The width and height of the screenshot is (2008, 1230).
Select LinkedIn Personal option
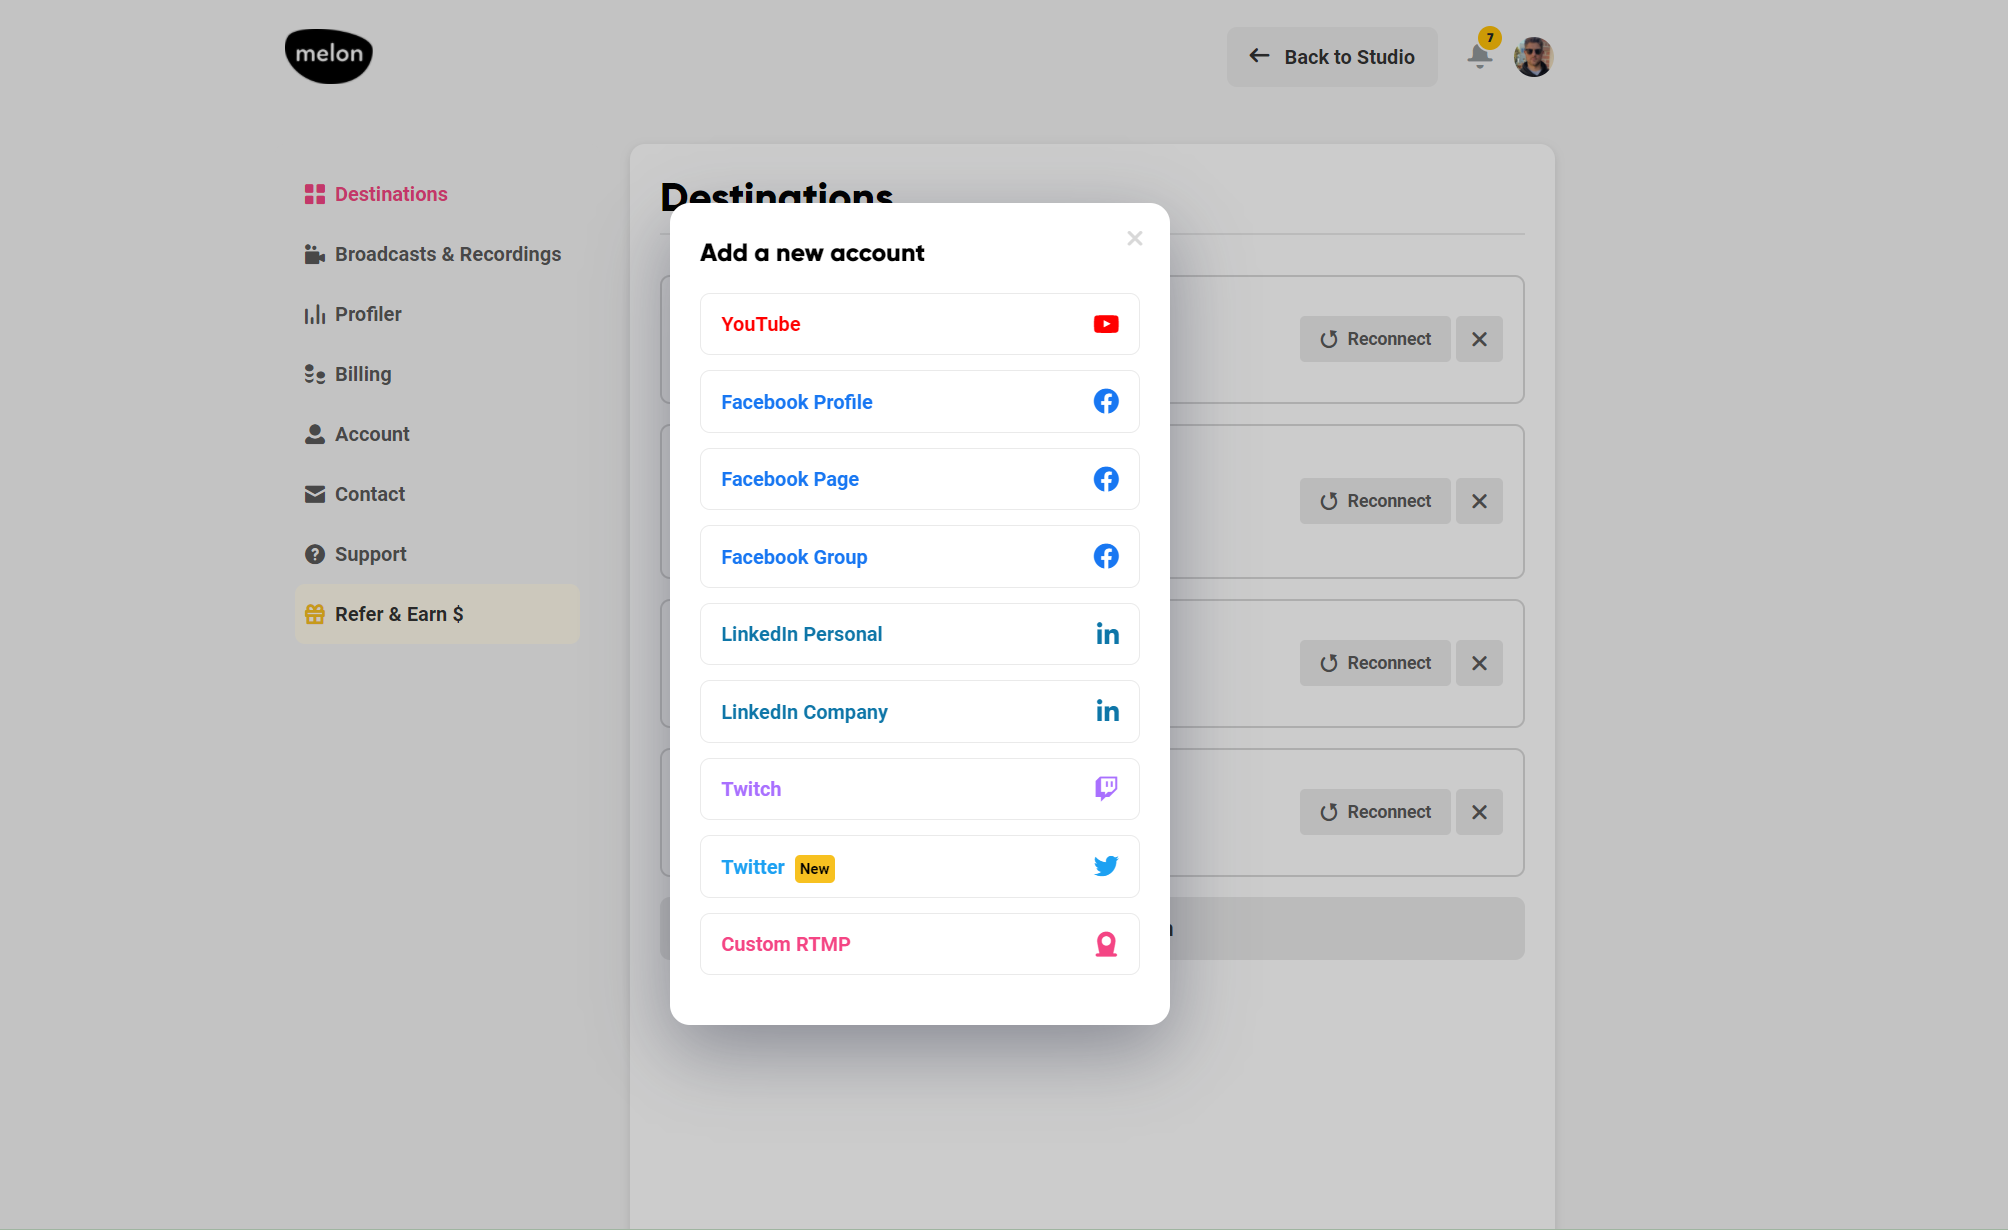(x=920, y=634)
